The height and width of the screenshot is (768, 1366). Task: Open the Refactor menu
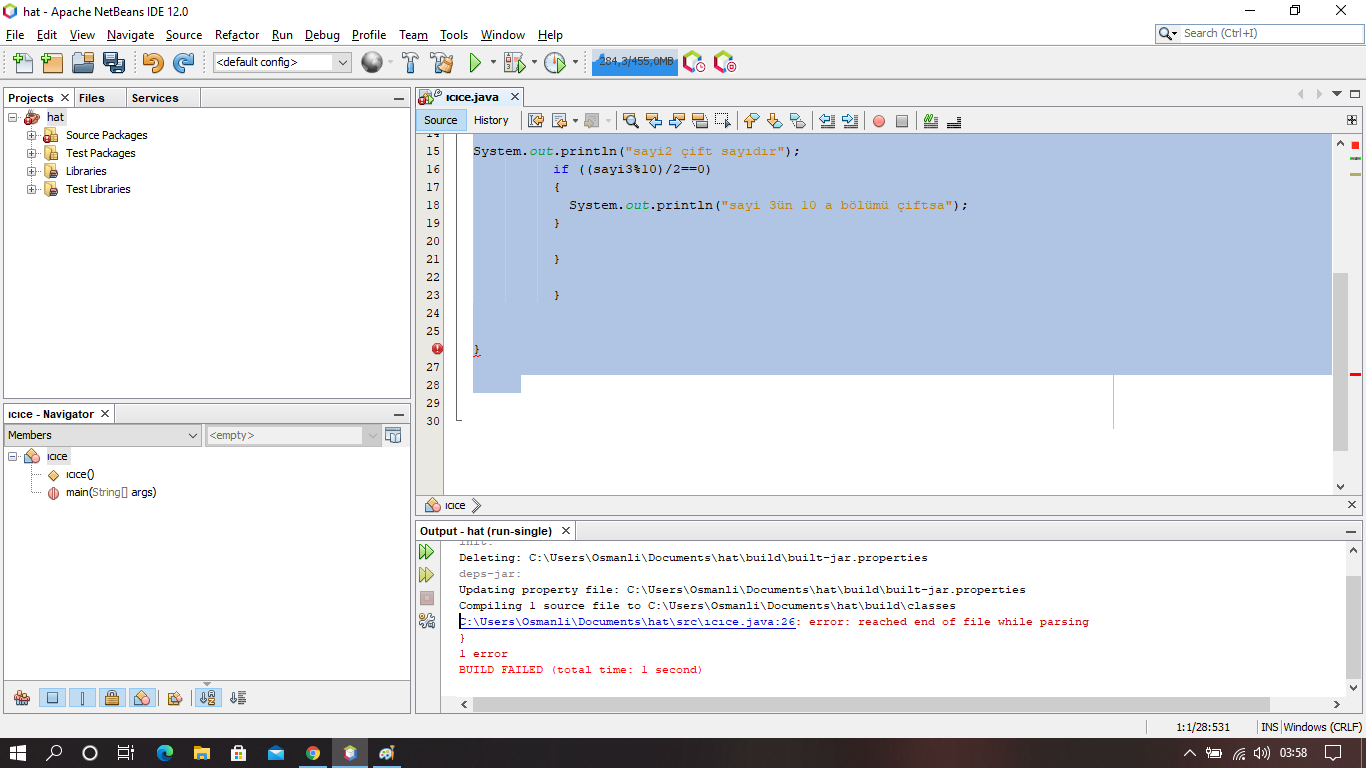click(237, 34)
